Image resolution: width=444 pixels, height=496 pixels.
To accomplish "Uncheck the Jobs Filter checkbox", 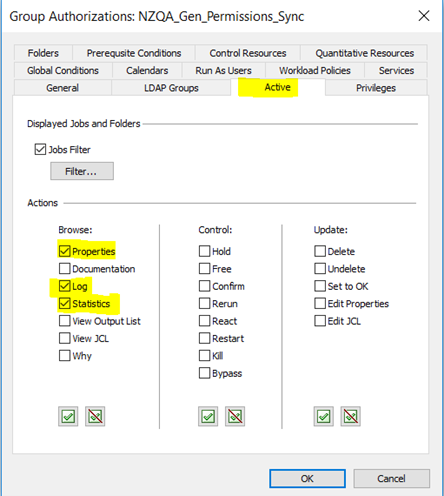I will click(x=40, y=149).
